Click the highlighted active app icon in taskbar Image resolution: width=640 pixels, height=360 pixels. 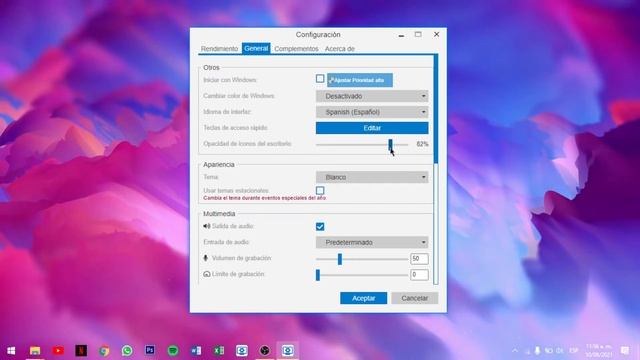point(288,350)
